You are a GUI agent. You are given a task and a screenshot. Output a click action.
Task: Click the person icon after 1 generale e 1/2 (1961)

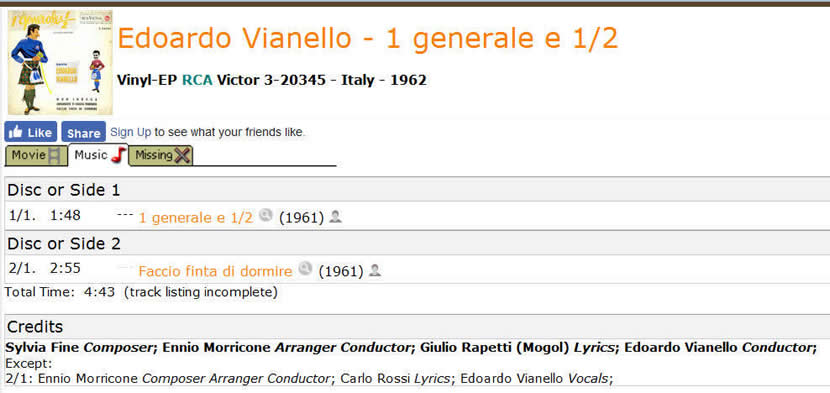pos(335,217)
